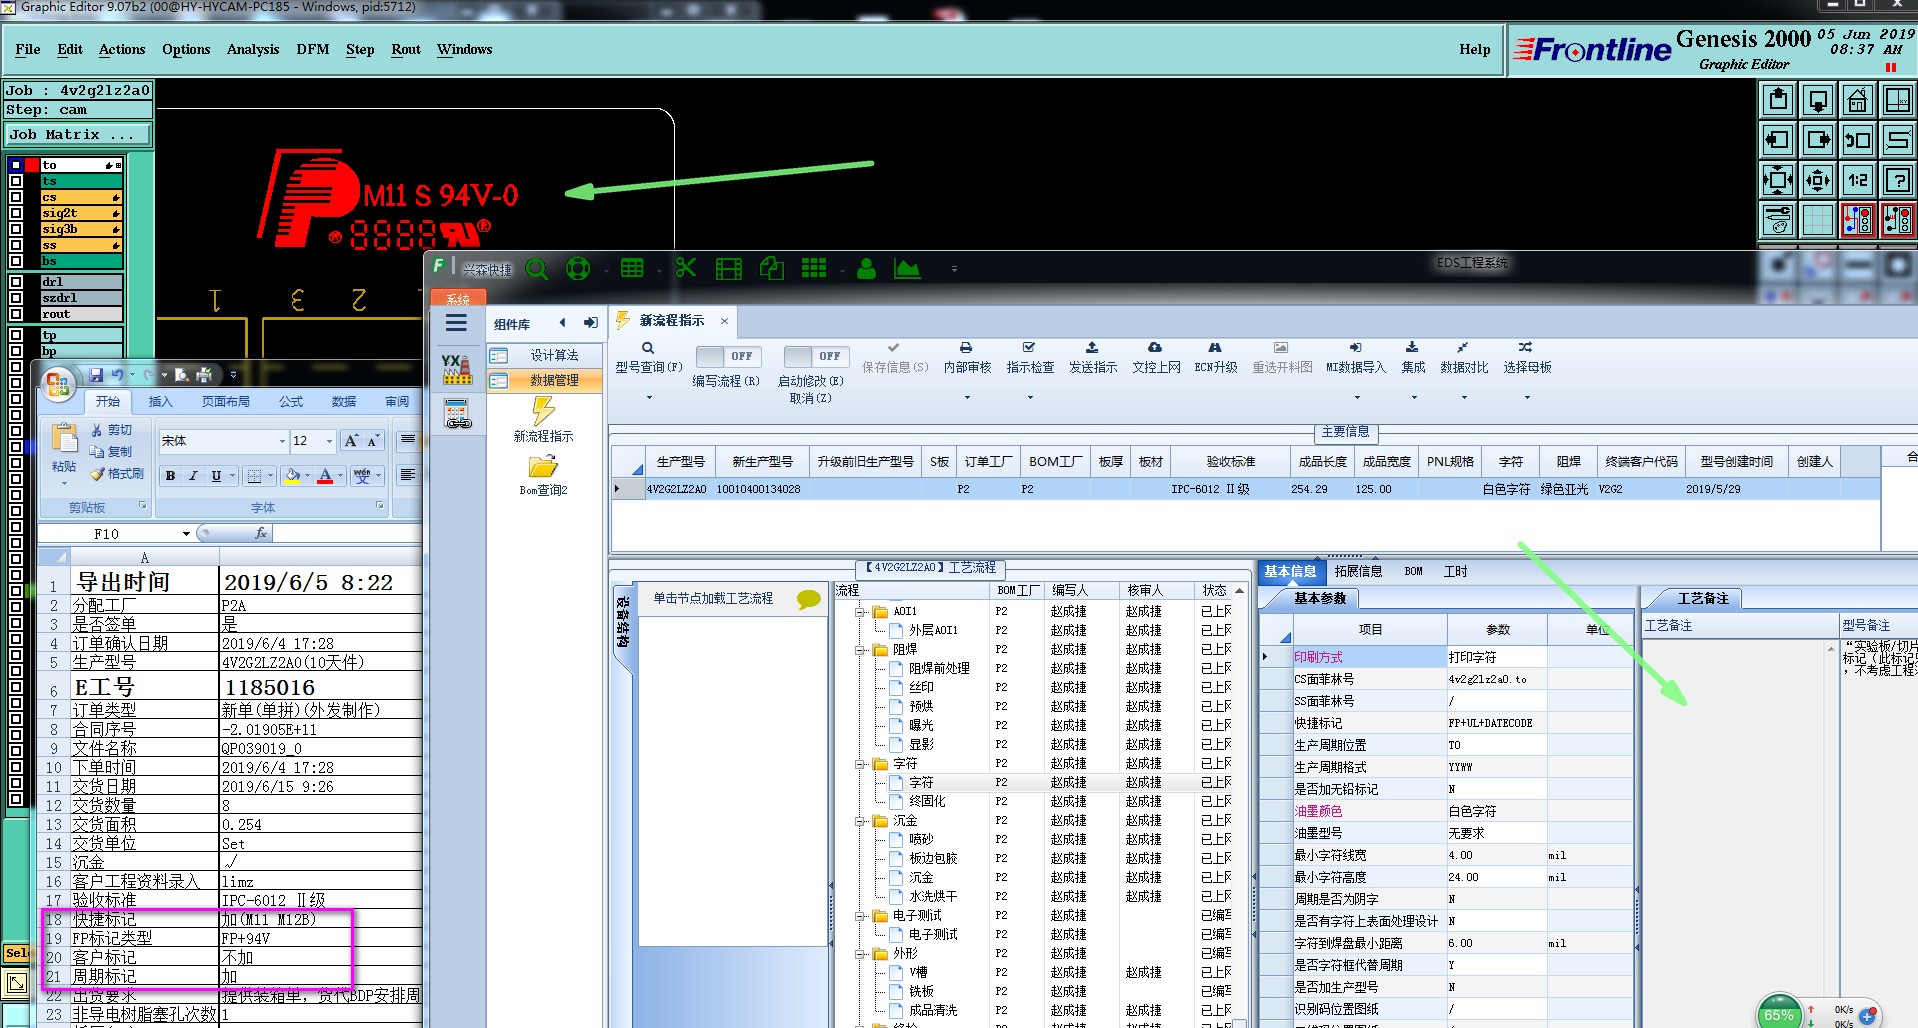
Task: Toggle visibility checkbox of layer drl
Action: point(16,282)
